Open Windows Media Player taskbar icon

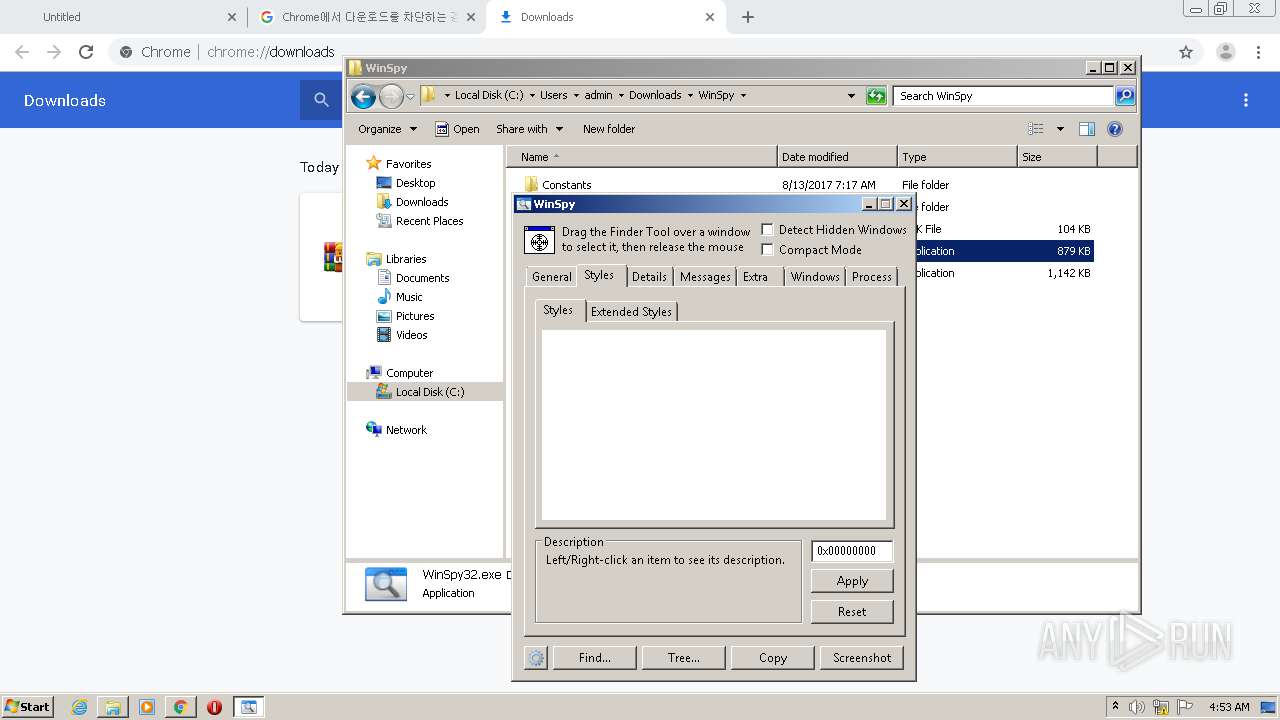click(x=147, y=707)
